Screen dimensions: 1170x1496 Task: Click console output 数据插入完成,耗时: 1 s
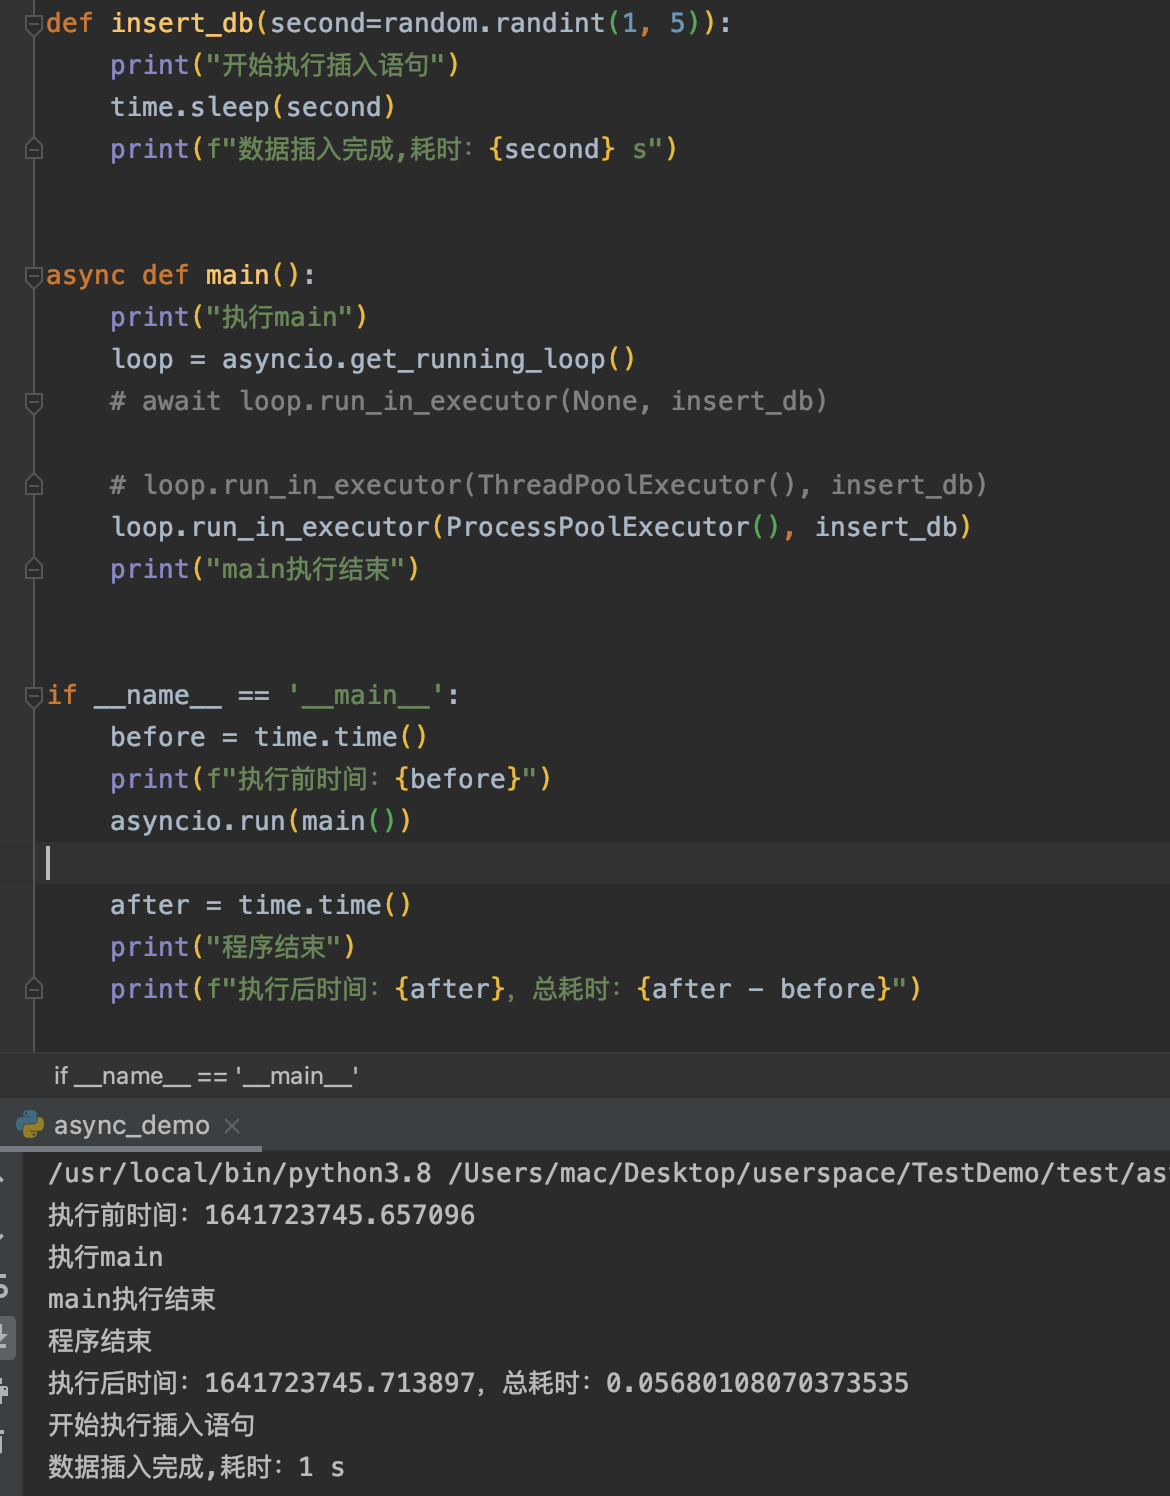click(x=197, y=1467)
